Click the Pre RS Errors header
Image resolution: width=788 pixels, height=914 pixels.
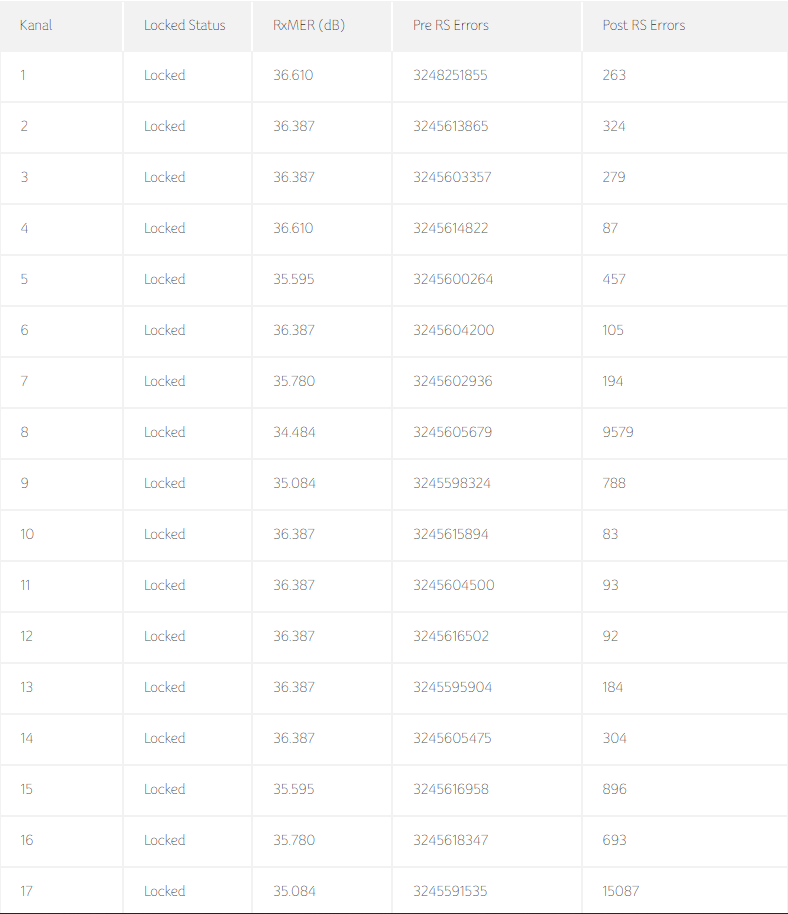450,25
